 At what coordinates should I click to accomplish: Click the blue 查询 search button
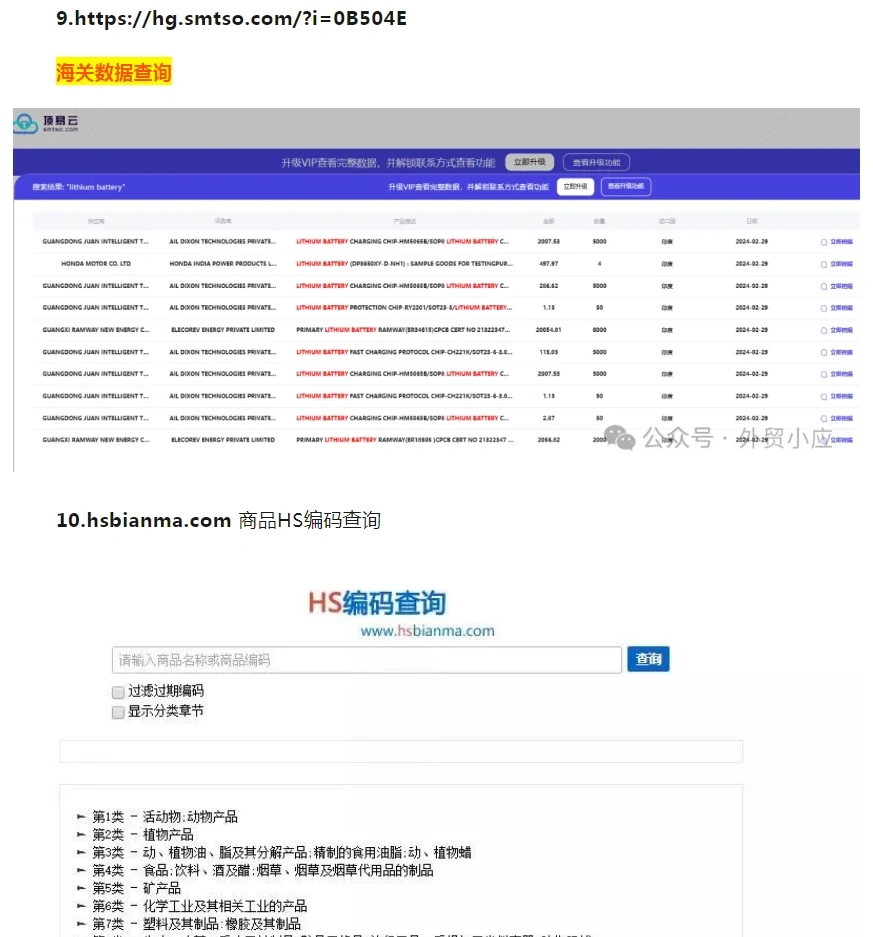tap(648, 659)
